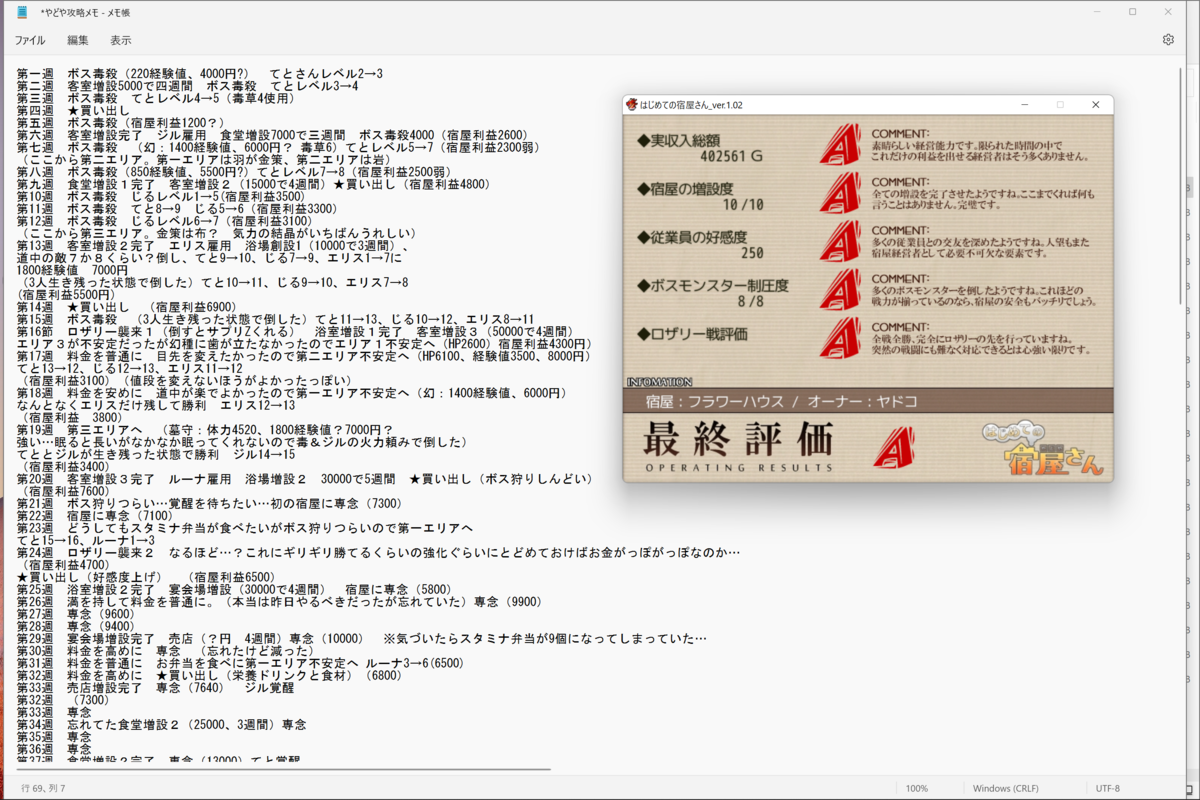The width and height of the screenshot is (1200, 800).
Task: Maximize the Notepad window
Action: [1133, 12]
